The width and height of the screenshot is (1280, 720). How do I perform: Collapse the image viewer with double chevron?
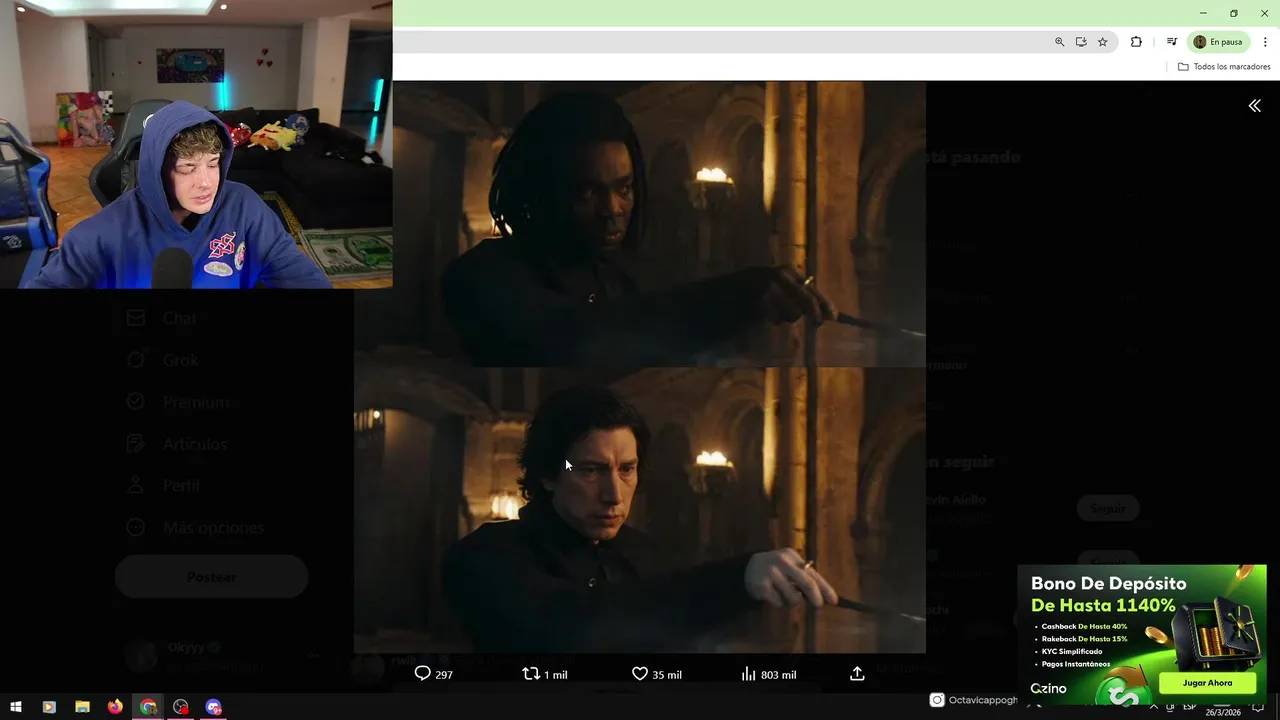tap(1254, 106)
